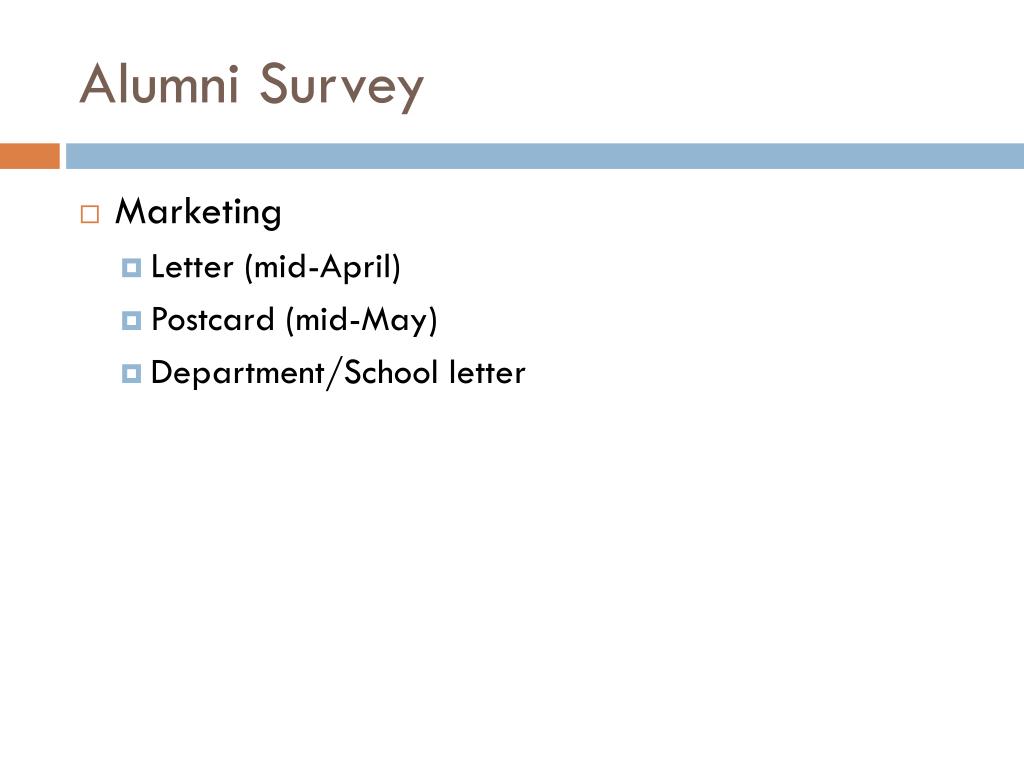Click the (mid-April) text
The image size is (1024, 768).
tap(323, 268)
